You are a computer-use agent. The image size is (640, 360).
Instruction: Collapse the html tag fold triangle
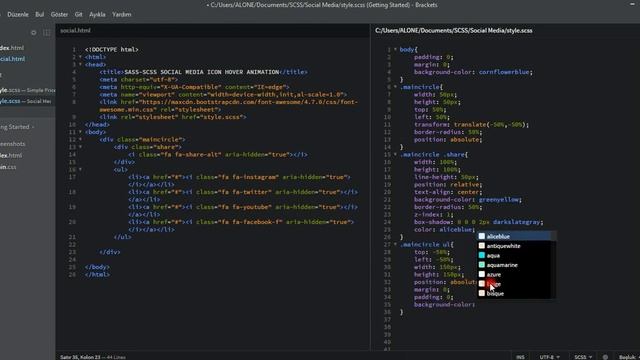80,57
